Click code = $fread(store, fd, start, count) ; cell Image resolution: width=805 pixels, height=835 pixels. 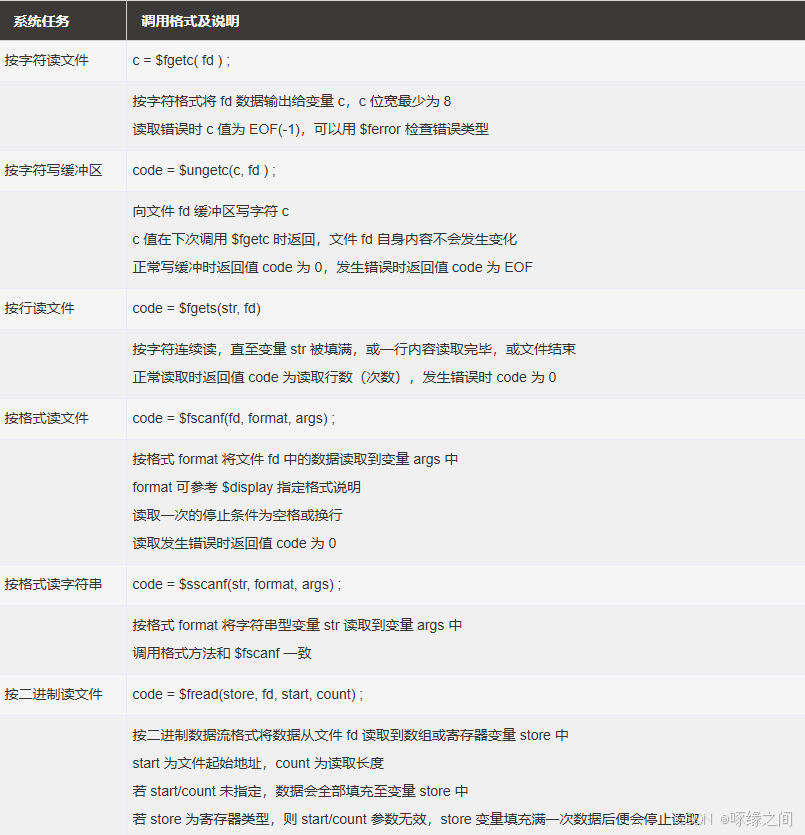coord(248,694)
